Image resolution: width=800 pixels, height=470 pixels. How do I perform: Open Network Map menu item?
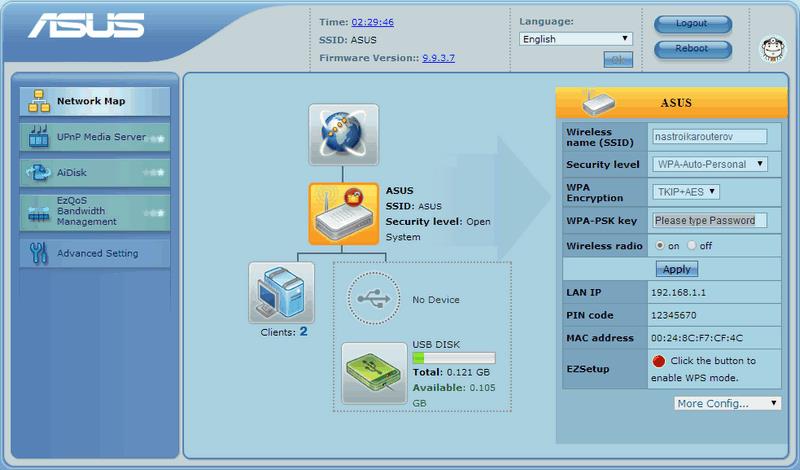coord(95,101)
